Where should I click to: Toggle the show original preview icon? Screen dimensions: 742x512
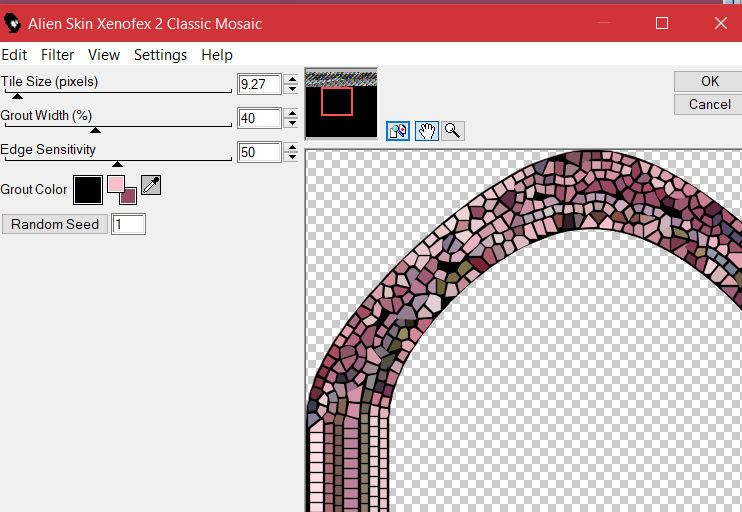(398, 131)
